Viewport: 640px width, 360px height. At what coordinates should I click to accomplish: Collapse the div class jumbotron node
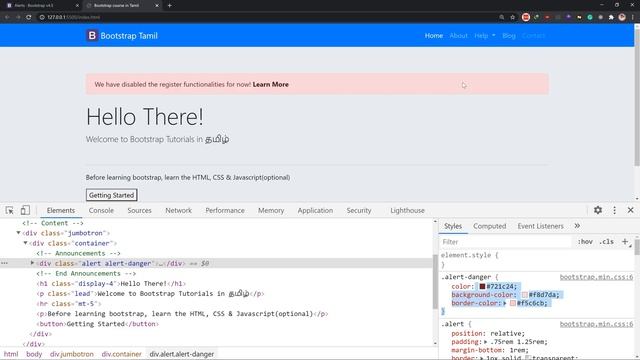point(18,233)
